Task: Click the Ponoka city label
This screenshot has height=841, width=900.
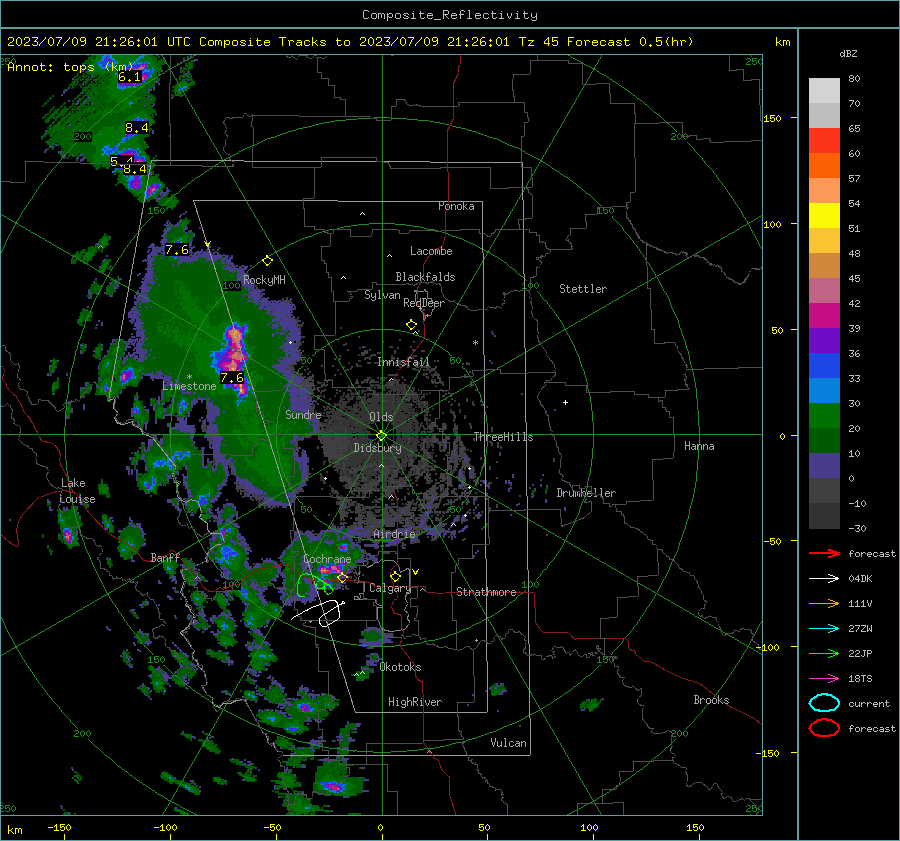Action: tap(456, 206)
